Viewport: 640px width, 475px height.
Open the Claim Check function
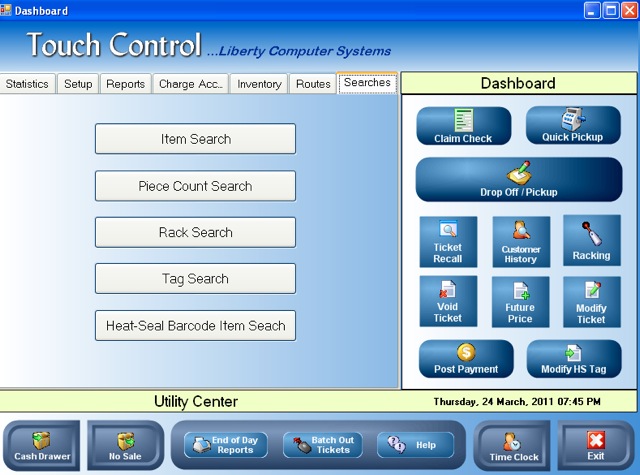tap(463, 126)
